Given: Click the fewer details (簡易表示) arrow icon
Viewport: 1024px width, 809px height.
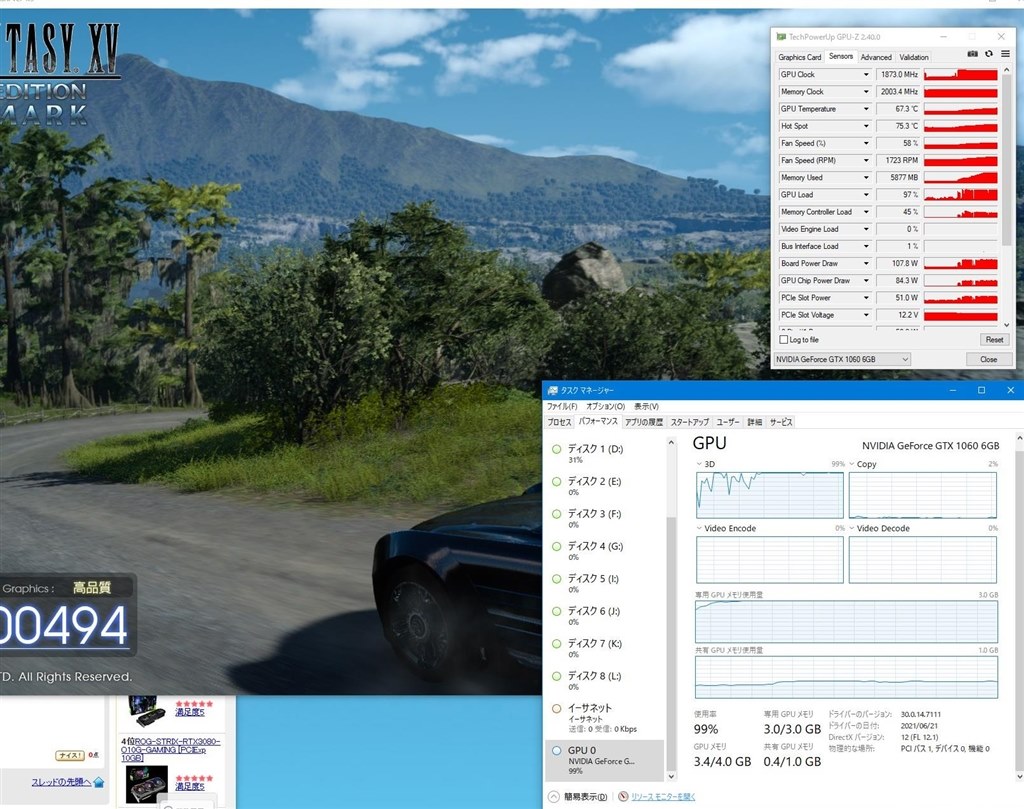Looking at the screenshot, I should point(553,797).
